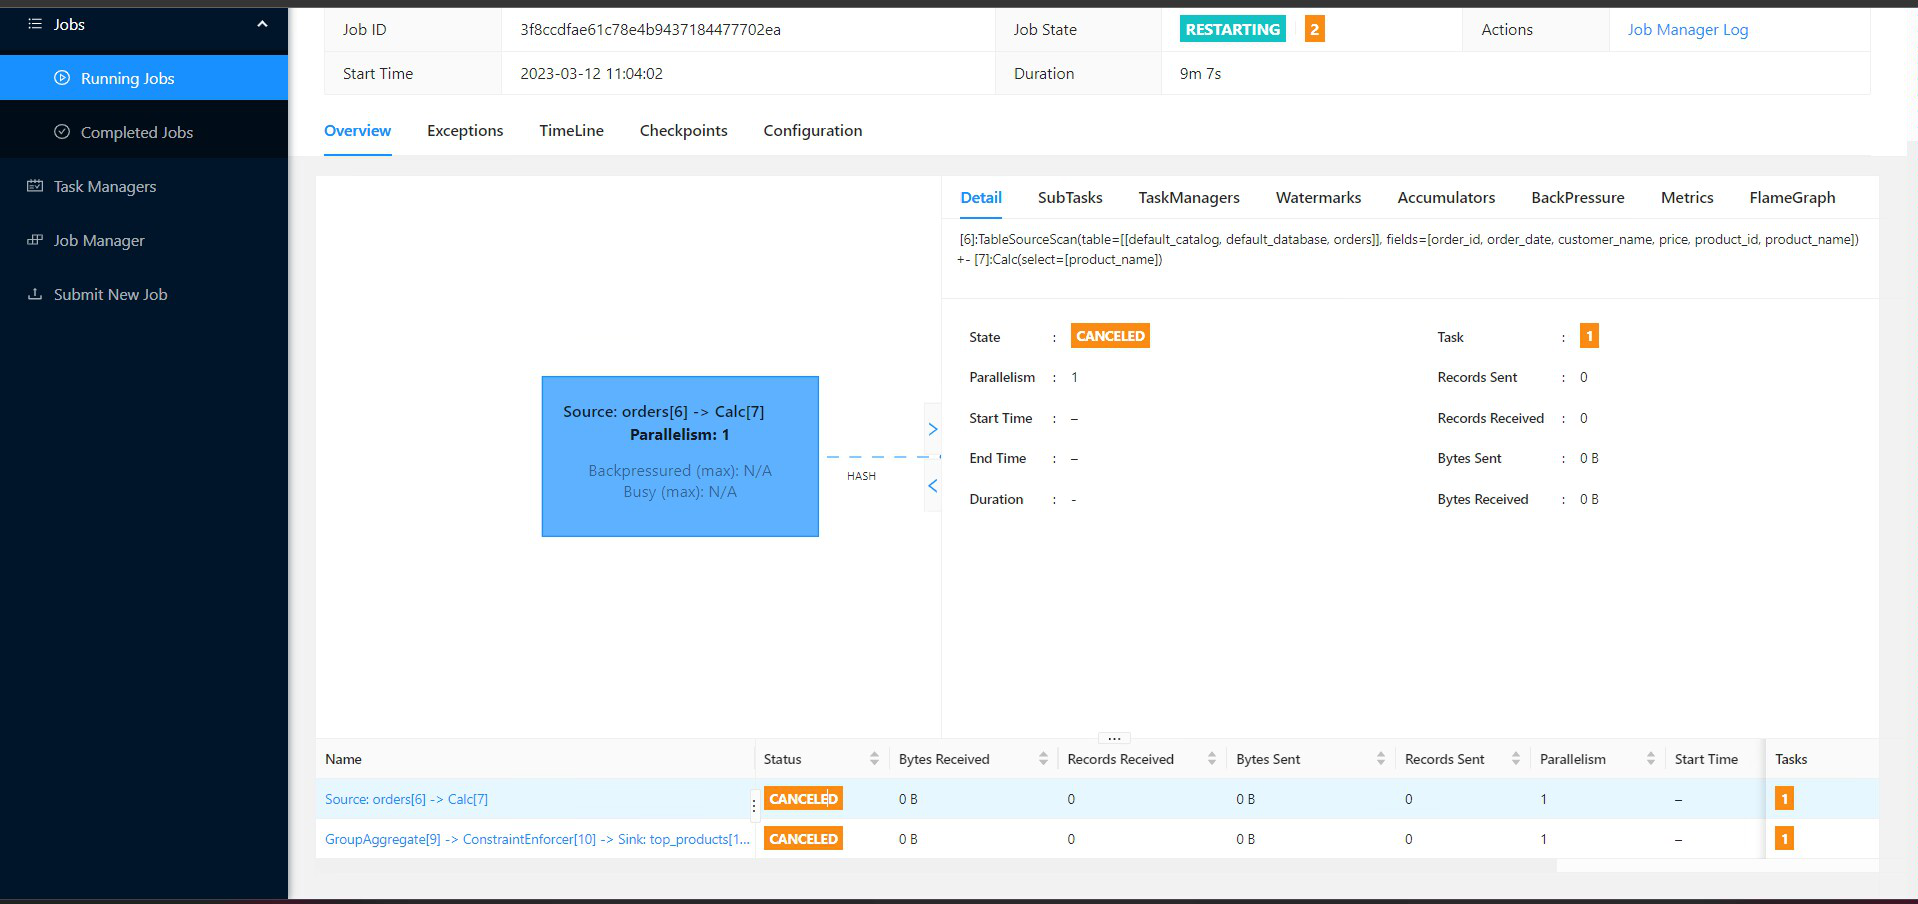Click the orange 2 tasks badge in header

[1314, 29]
